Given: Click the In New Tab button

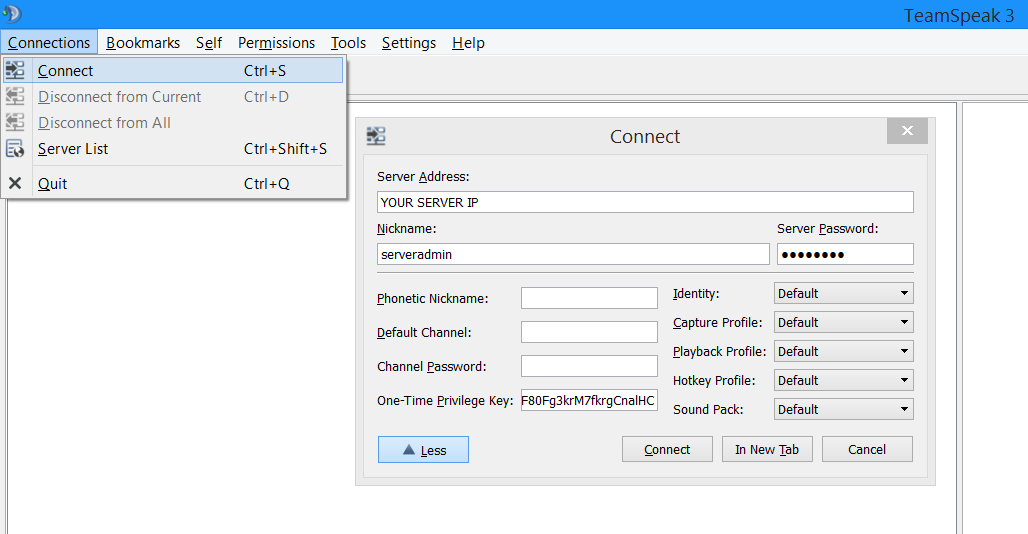Looking at the screenshot, I should pyautogui.click(x=767, y=449).
